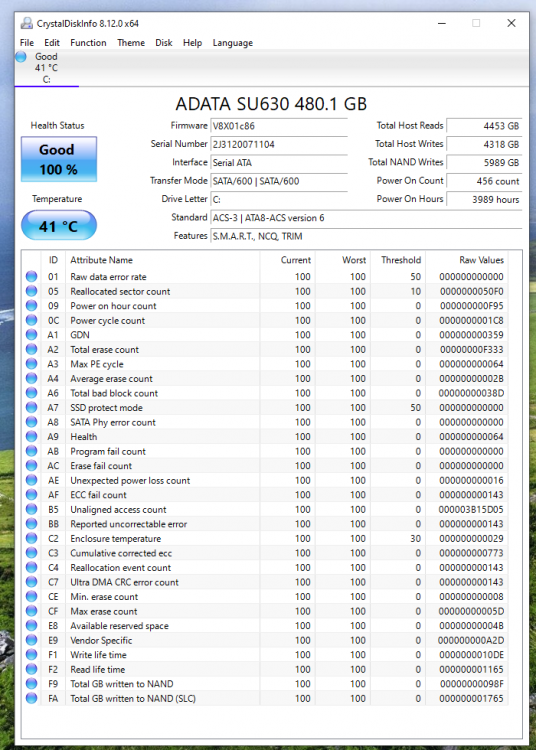The height and width of the screenshot is (750, 536).
Task: Click the Serial Number value field
Action: (279, 144)
